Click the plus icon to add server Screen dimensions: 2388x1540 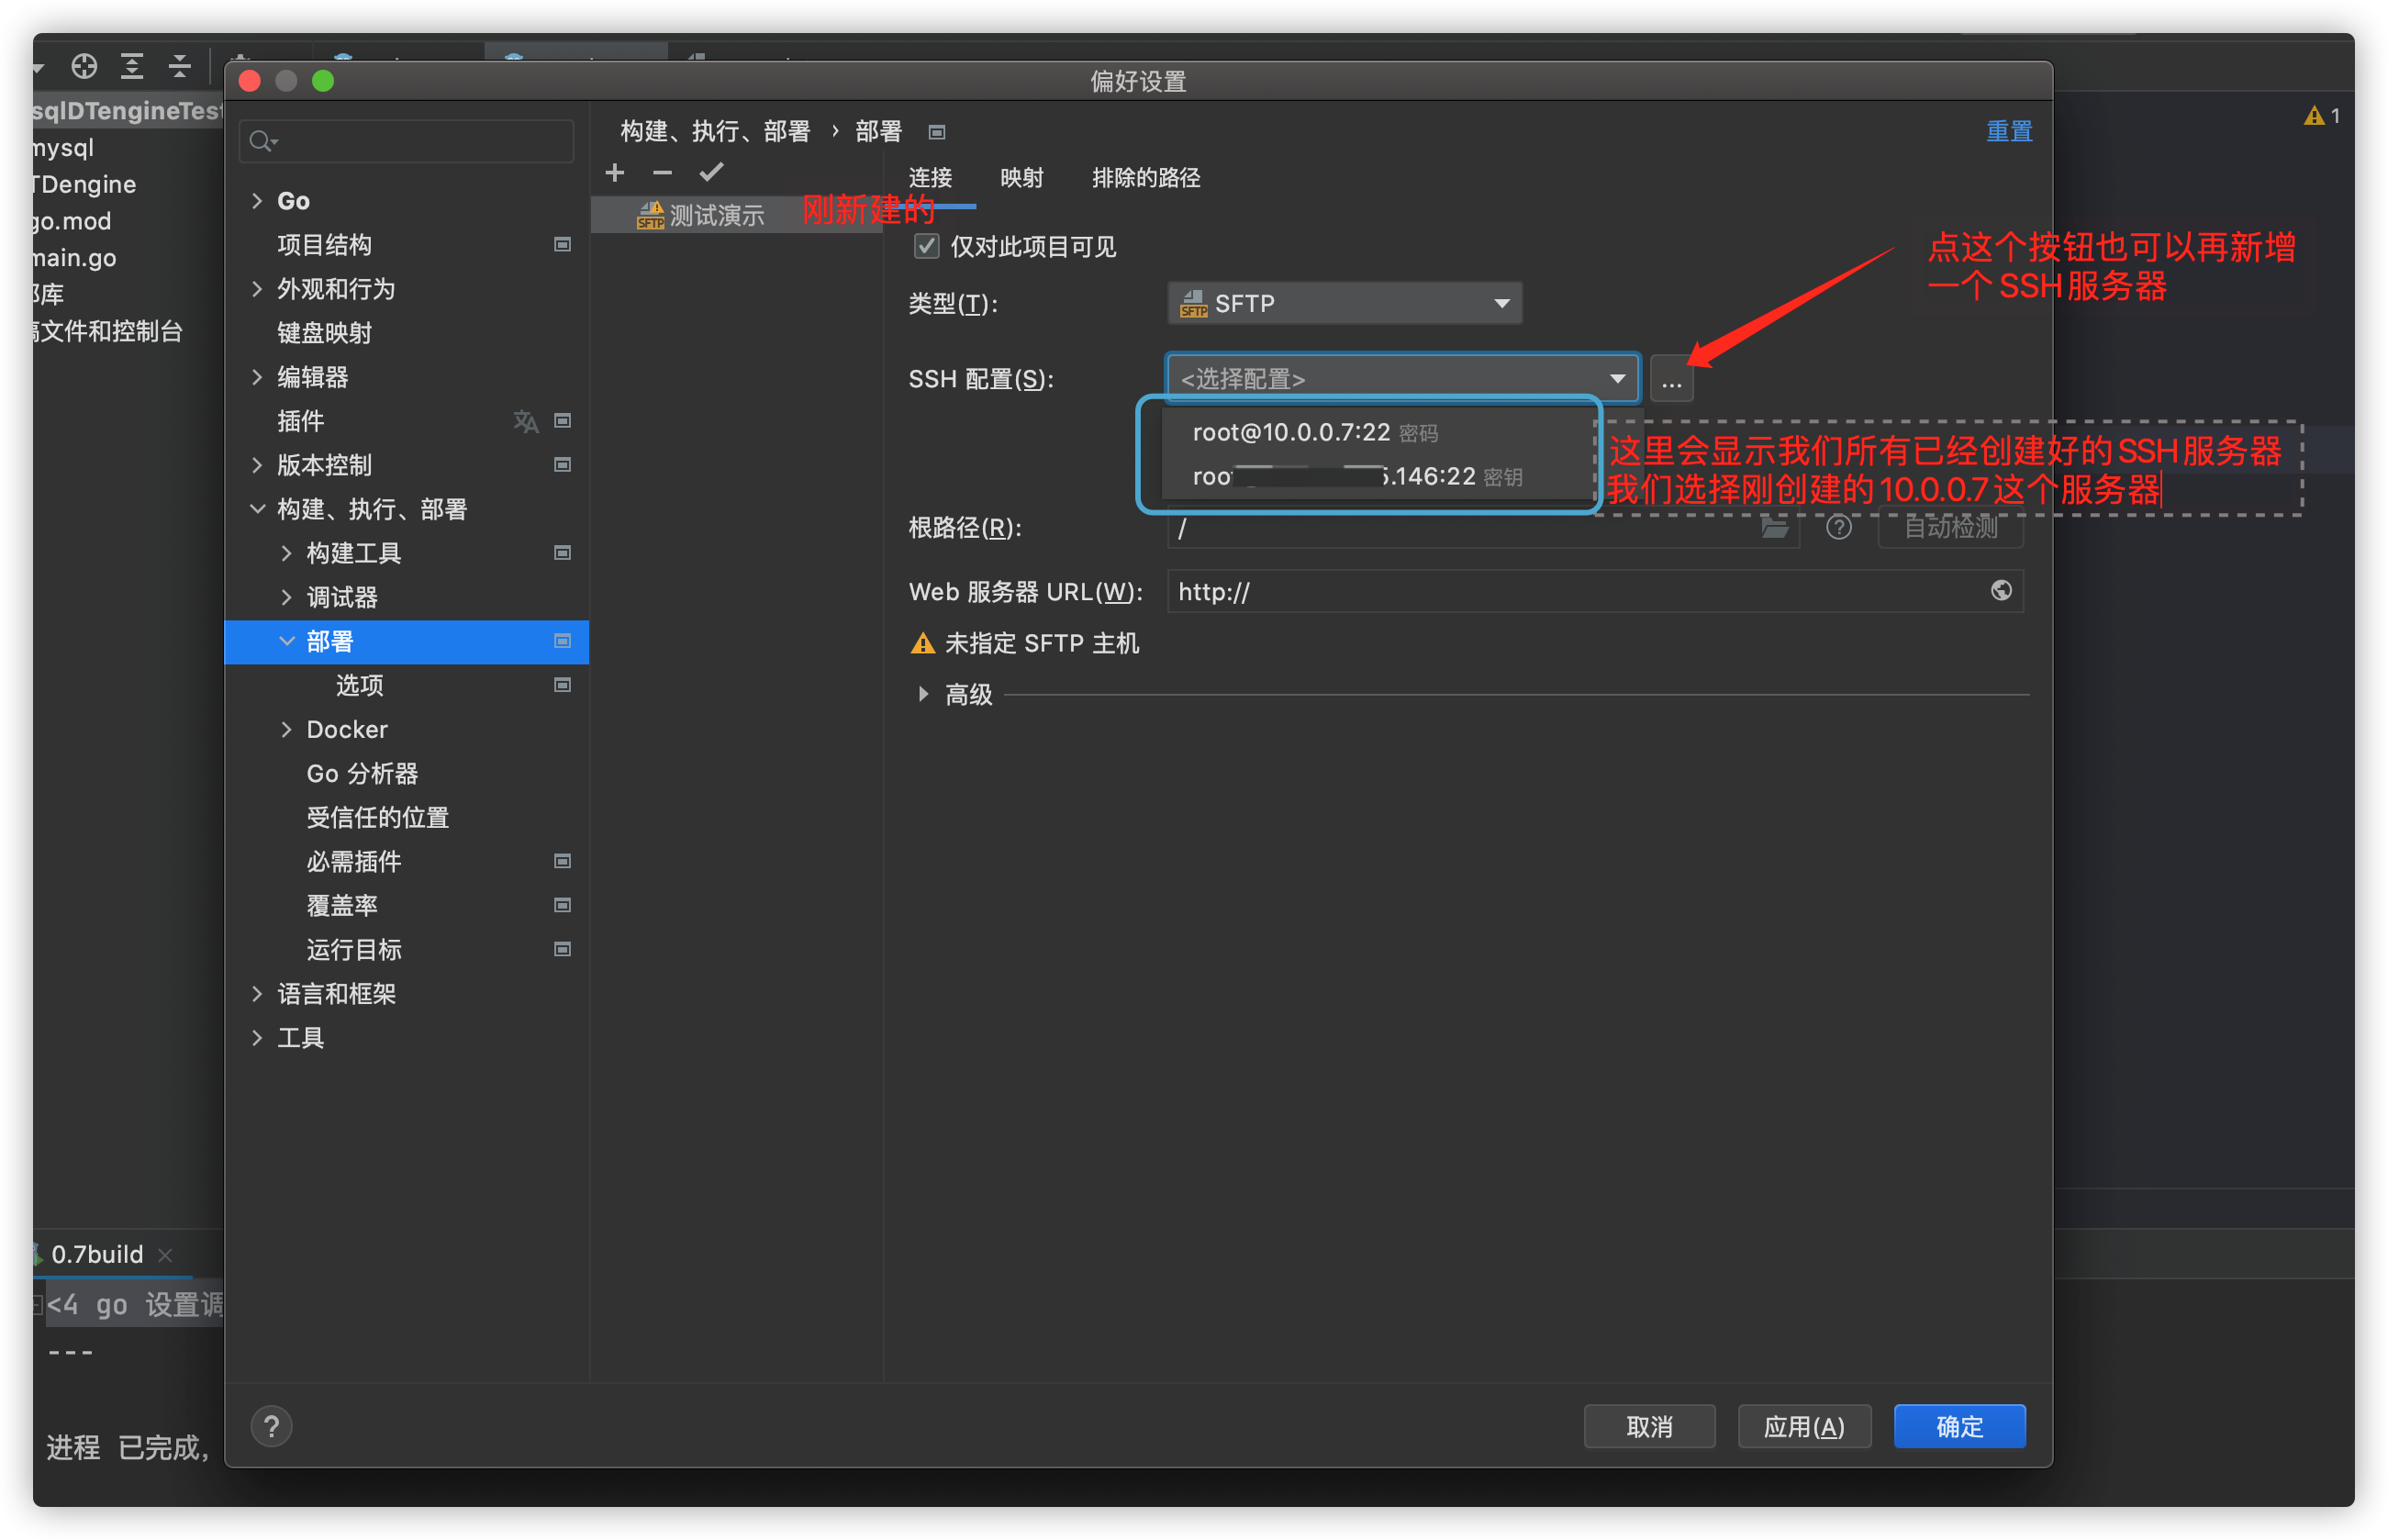pyautogui.click(x=615, y=173)
